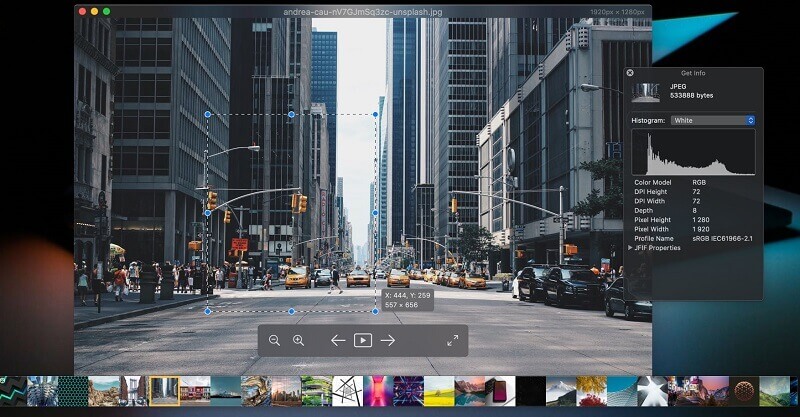
Task: Click the bottom-left selection corner handle
Action: tap(208, 311)
